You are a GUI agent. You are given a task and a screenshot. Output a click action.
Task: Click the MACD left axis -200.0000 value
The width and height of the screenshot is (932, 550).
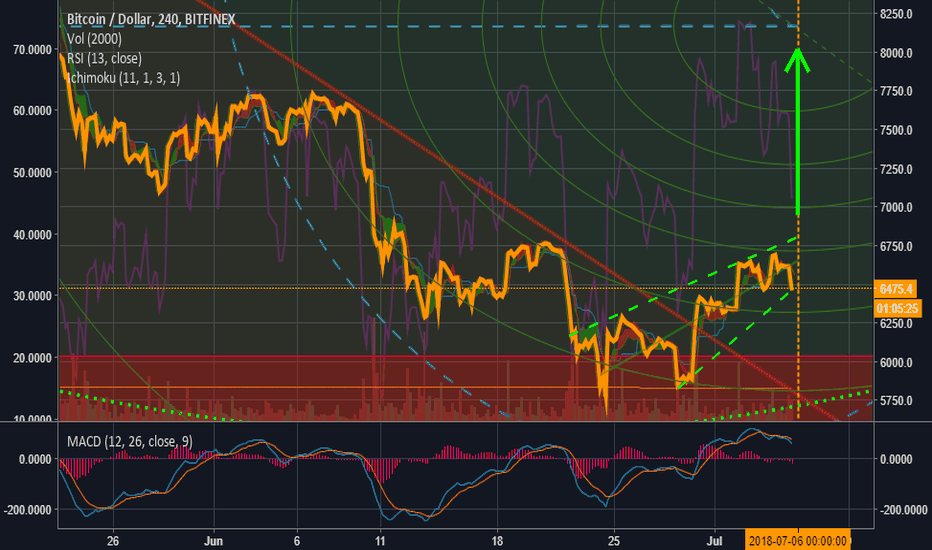(x=28, y=510)
